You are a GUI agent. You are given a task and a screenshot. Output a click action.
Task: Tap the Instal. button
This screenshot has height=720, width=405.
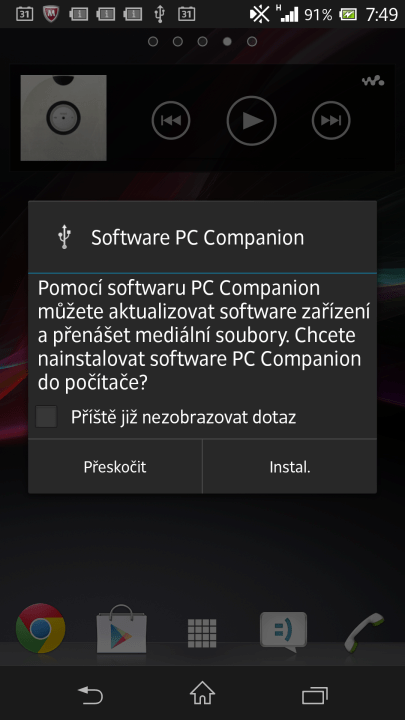[290, 467]
